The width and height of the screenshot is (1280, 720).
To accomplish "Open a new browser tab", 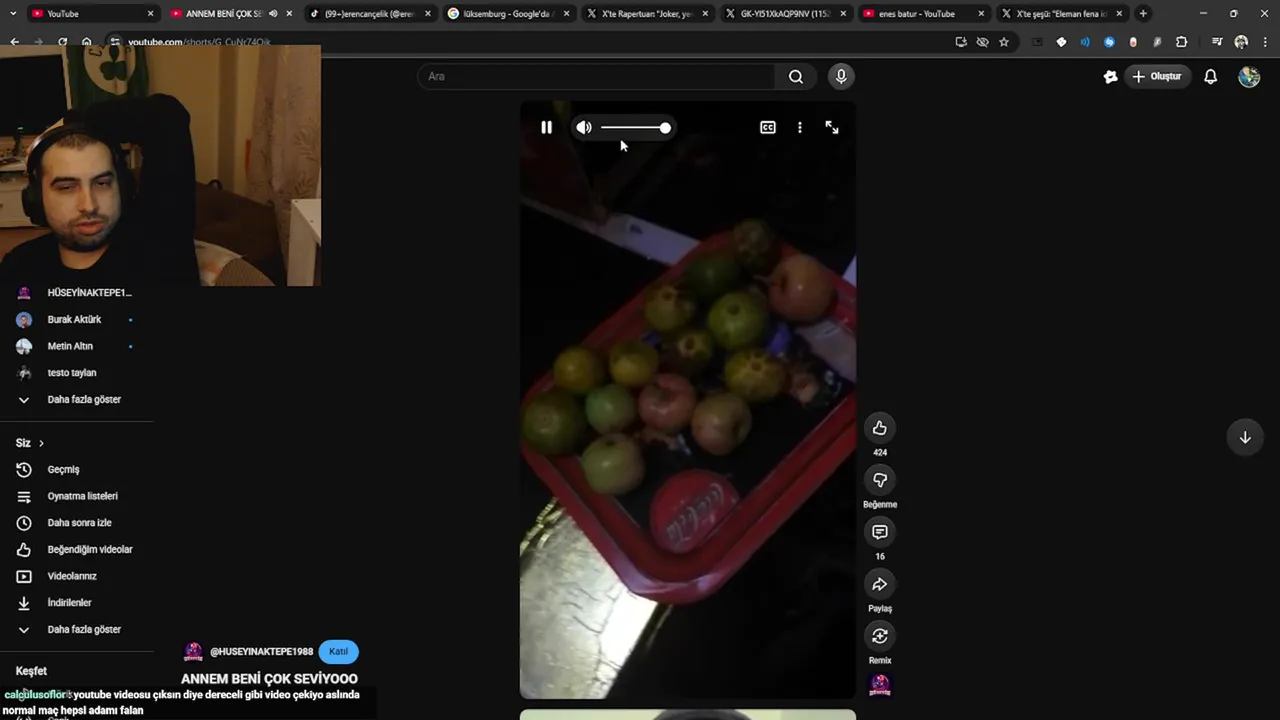I will 1143,14.
